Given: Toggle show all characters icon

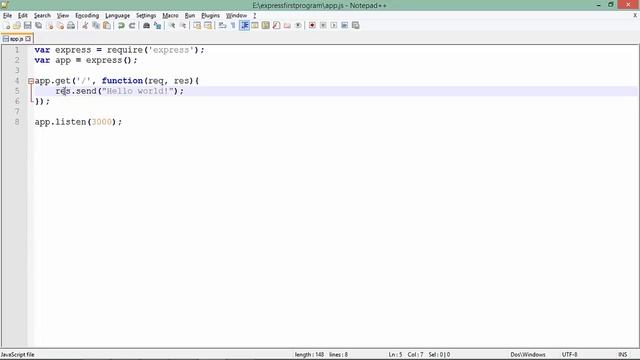Looking at the screenshot, I should pos(233,25).
